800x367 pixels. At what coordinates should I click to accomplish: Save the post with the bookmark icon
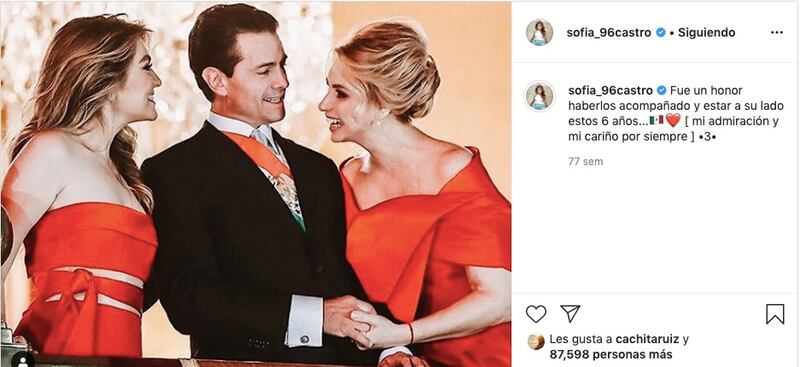775,314
